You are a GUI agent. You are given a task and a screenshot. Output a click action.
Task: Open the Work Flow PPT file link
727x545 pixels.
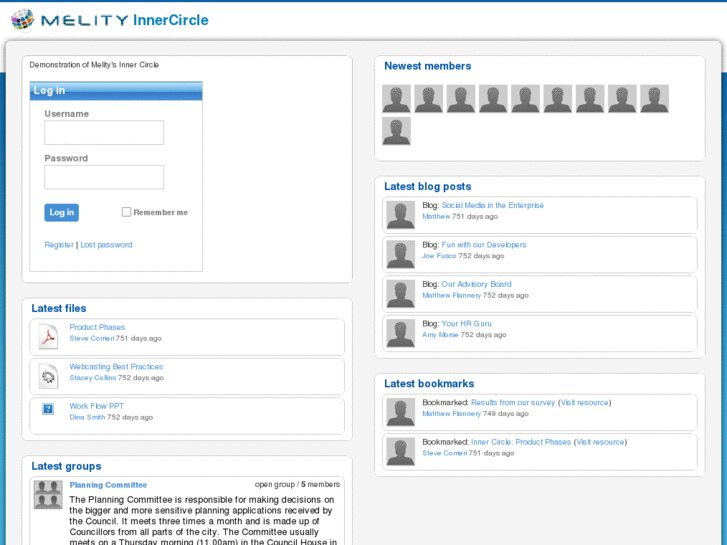[x=96, y=406]
